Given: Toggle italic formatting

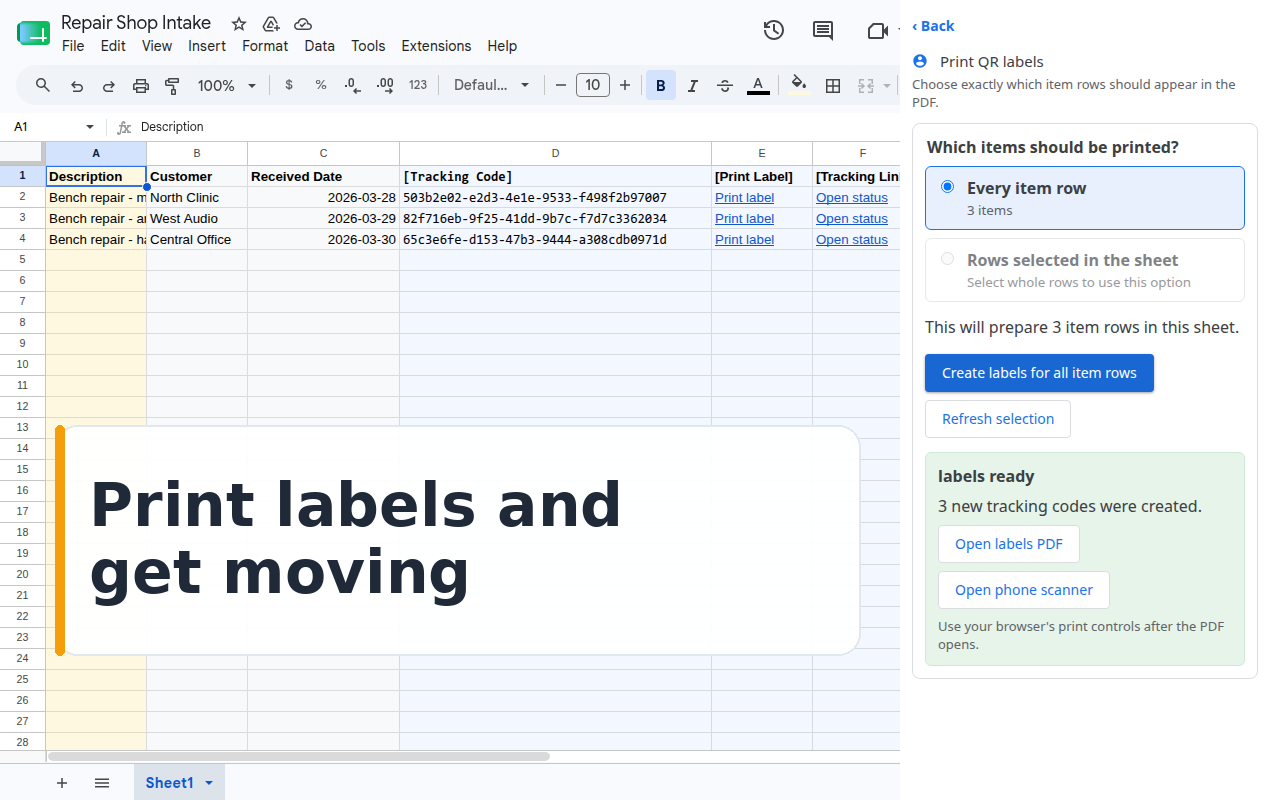Looking at the screenshot, I should [693, 86].
